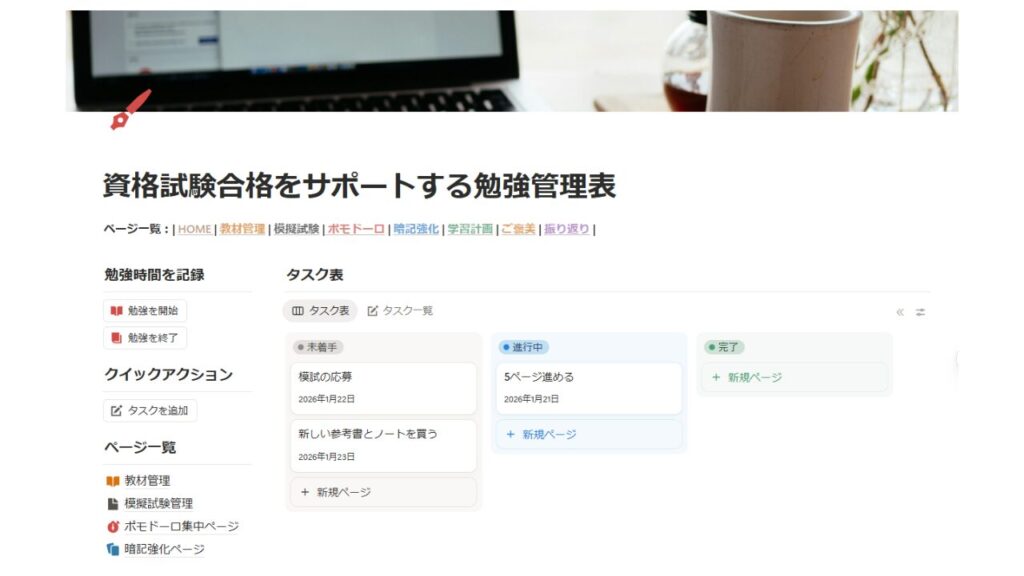Open the ポモドーロ link in header
Image resolution: width=1024 pixels, height=576 pixels.
[x=356, y=229]
